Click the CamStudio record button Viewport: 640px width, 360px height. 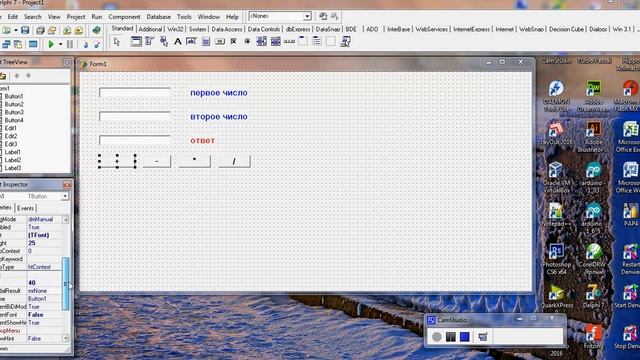(437, 337)
